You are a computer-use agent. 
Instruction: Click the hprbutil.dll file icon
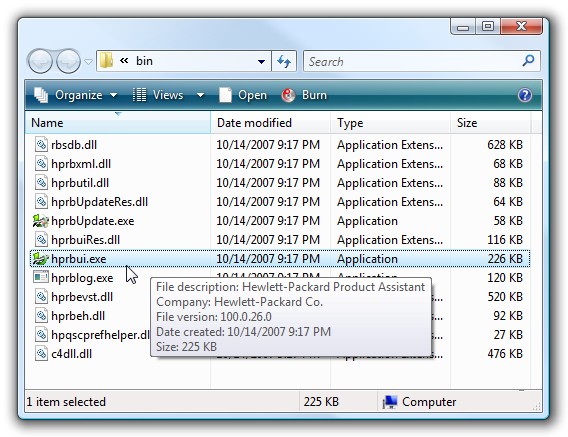[x=41, y=183]
